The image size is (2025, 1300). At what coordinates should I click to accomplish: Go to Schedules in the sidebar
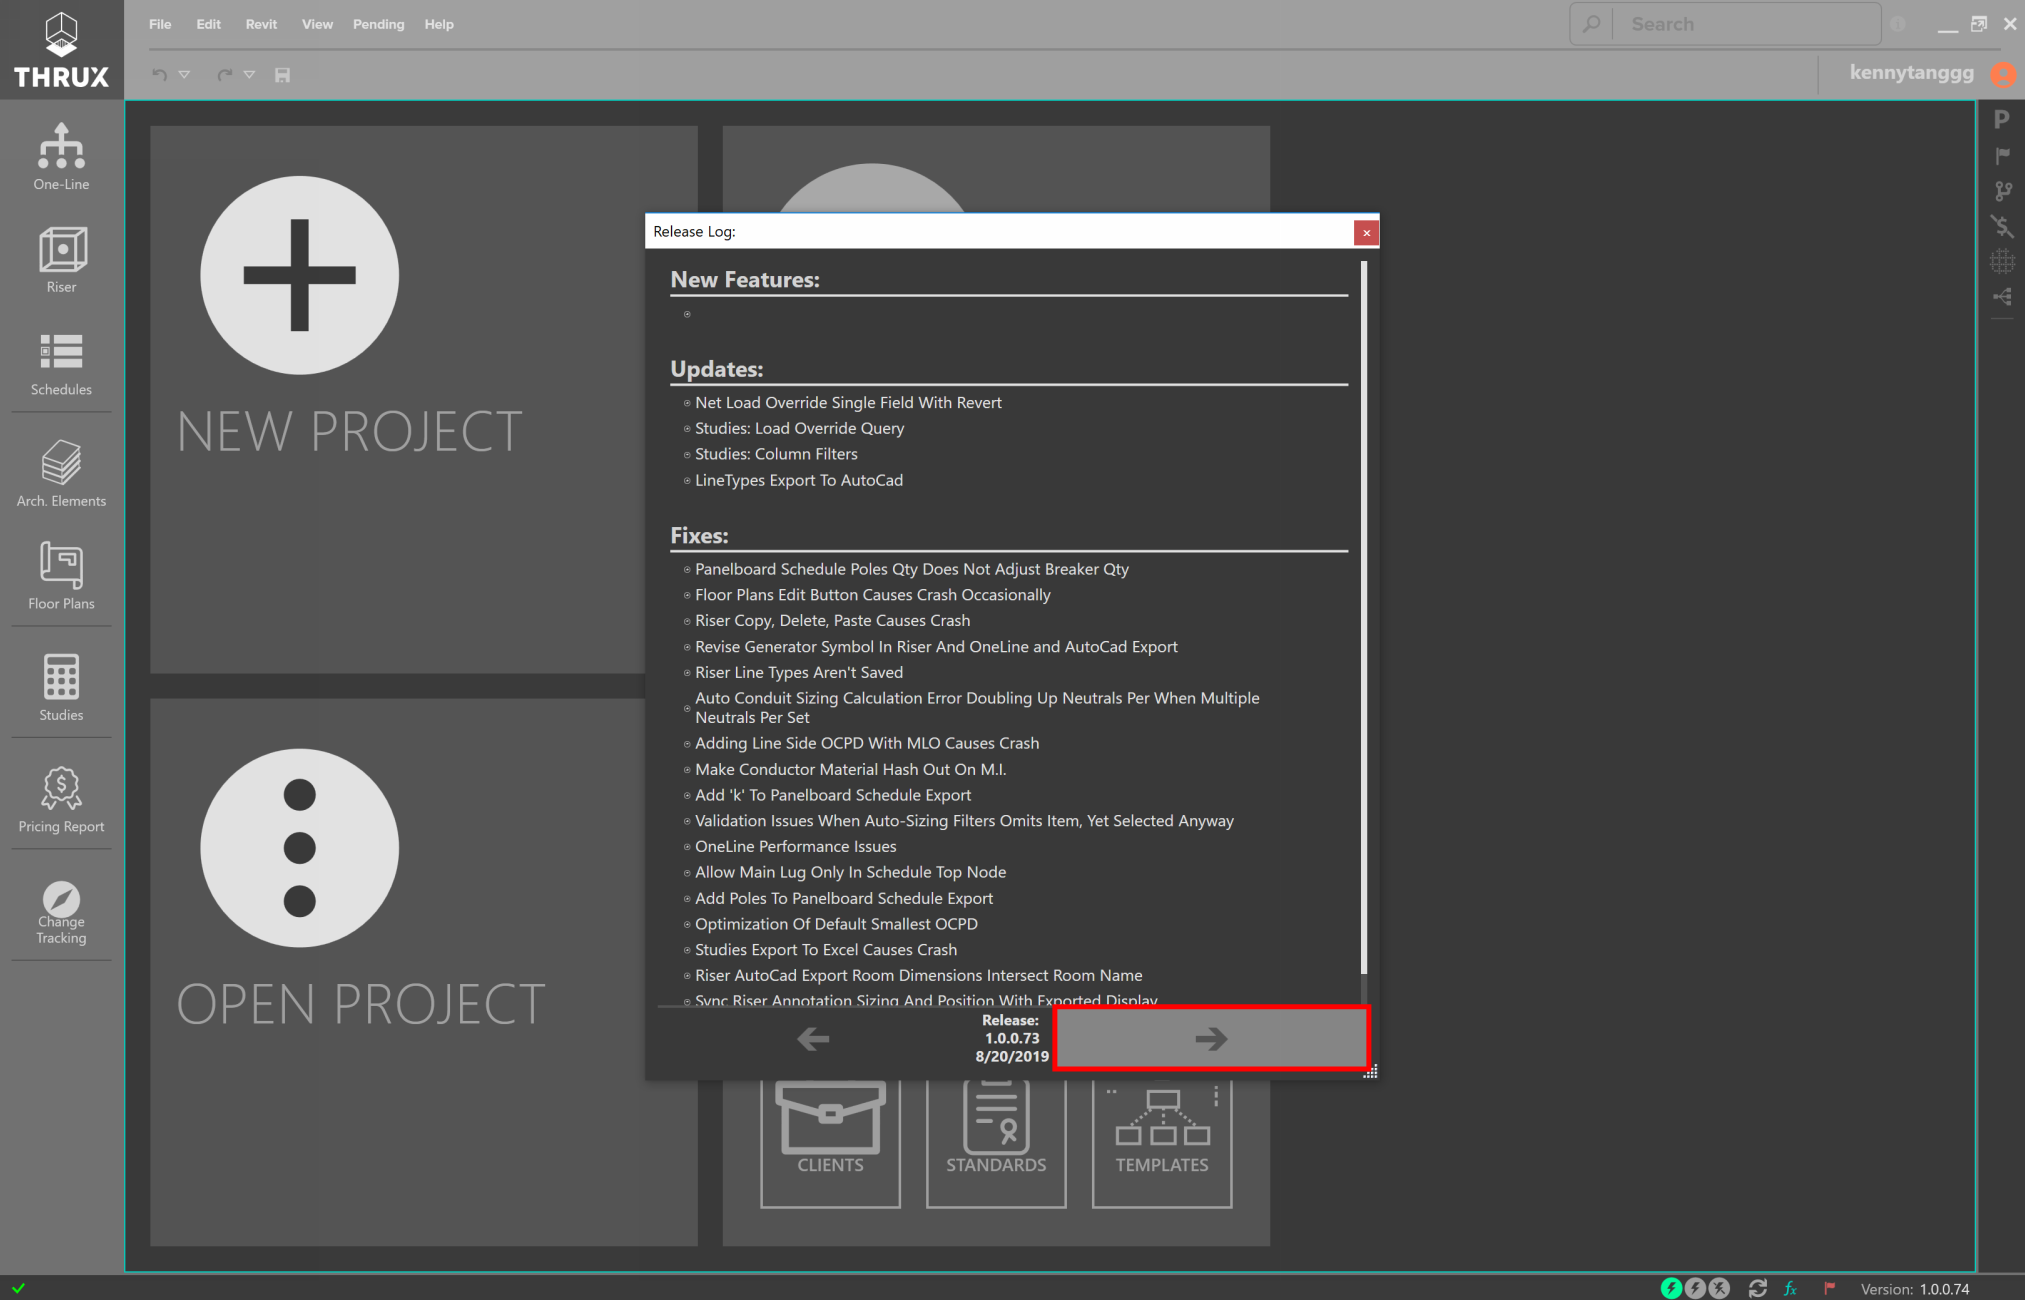pos(61,363)
